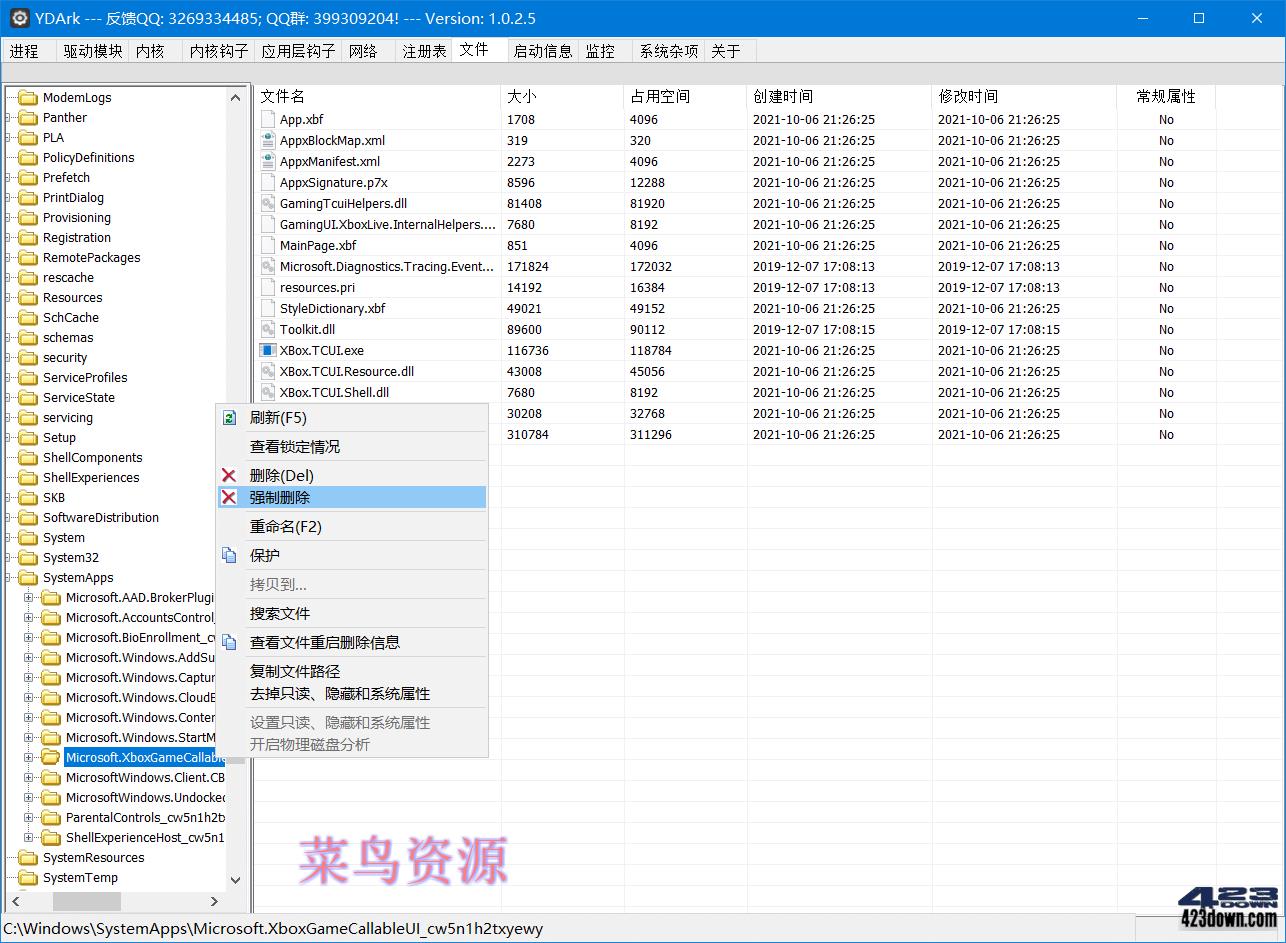The height and width of the screenshot is (943, 1286).
Task: Click the YDArk application icon in title bar
Action: point(20,18)
